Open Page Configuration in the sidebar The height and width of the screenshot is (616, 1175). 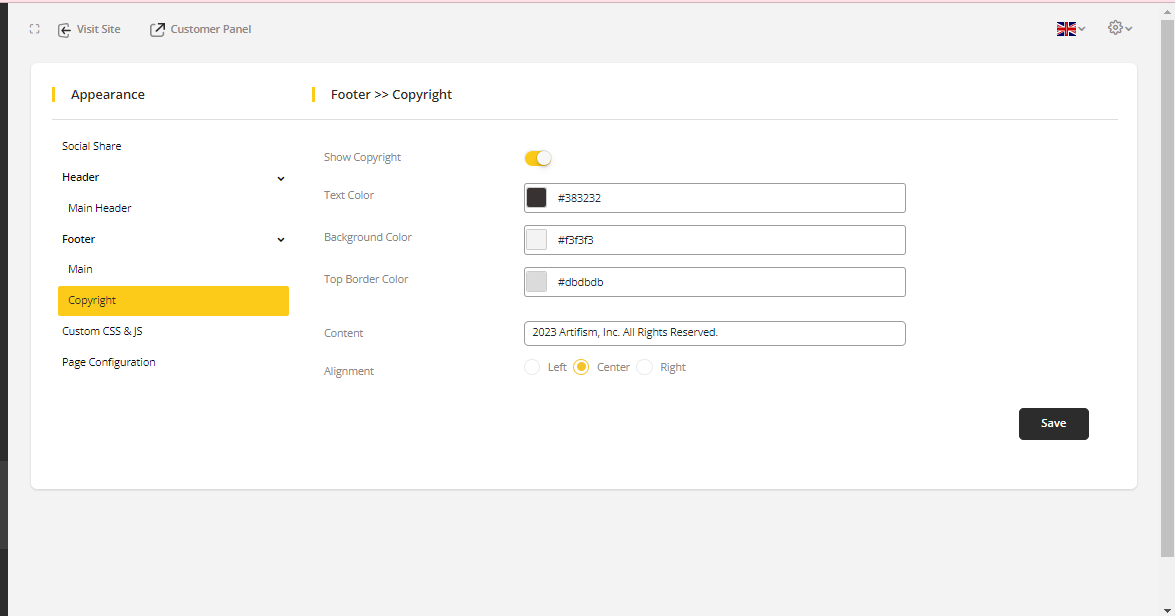click(109, 362)
